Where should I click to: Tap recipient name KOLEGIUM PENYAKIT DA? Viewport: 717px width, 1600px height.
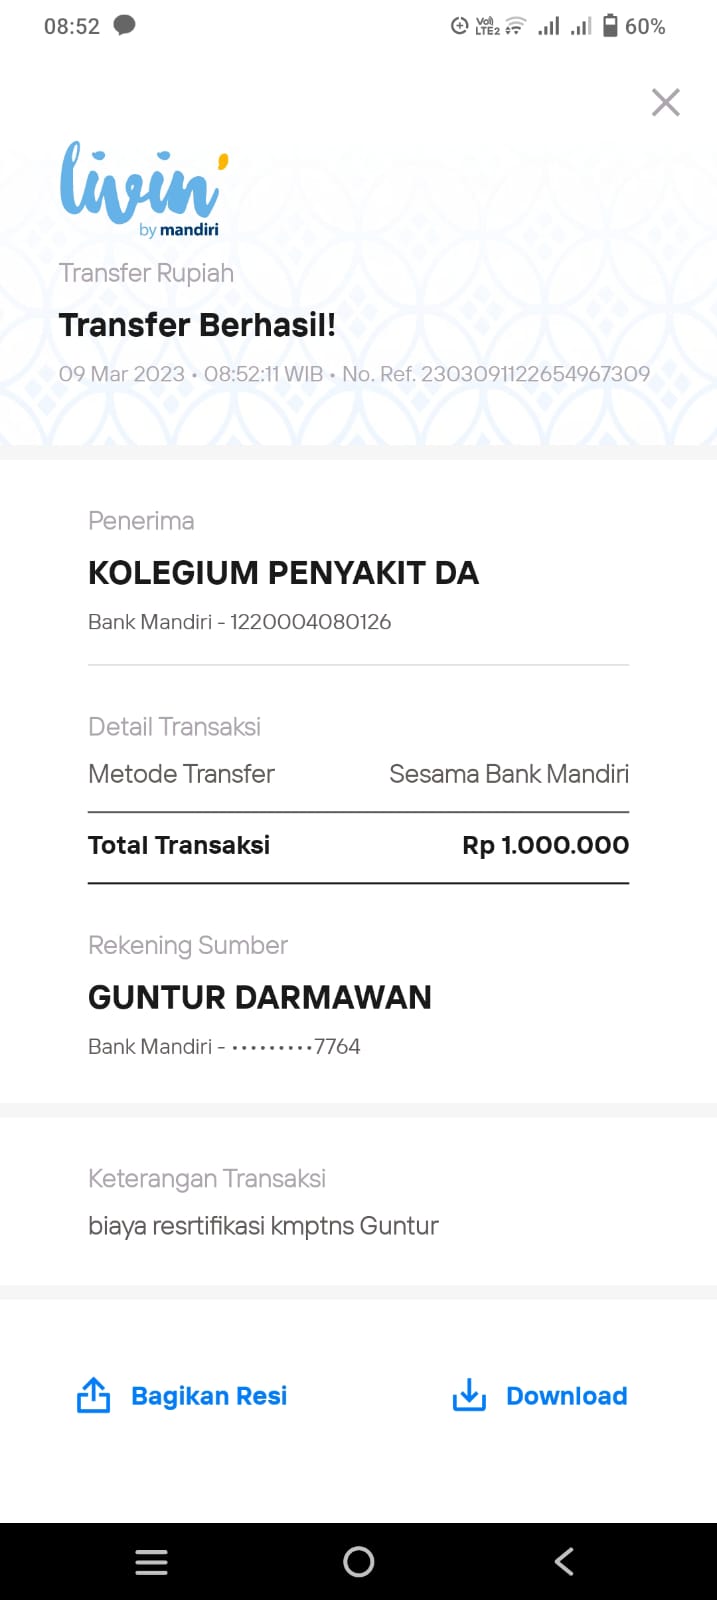(x=283, y=573)
